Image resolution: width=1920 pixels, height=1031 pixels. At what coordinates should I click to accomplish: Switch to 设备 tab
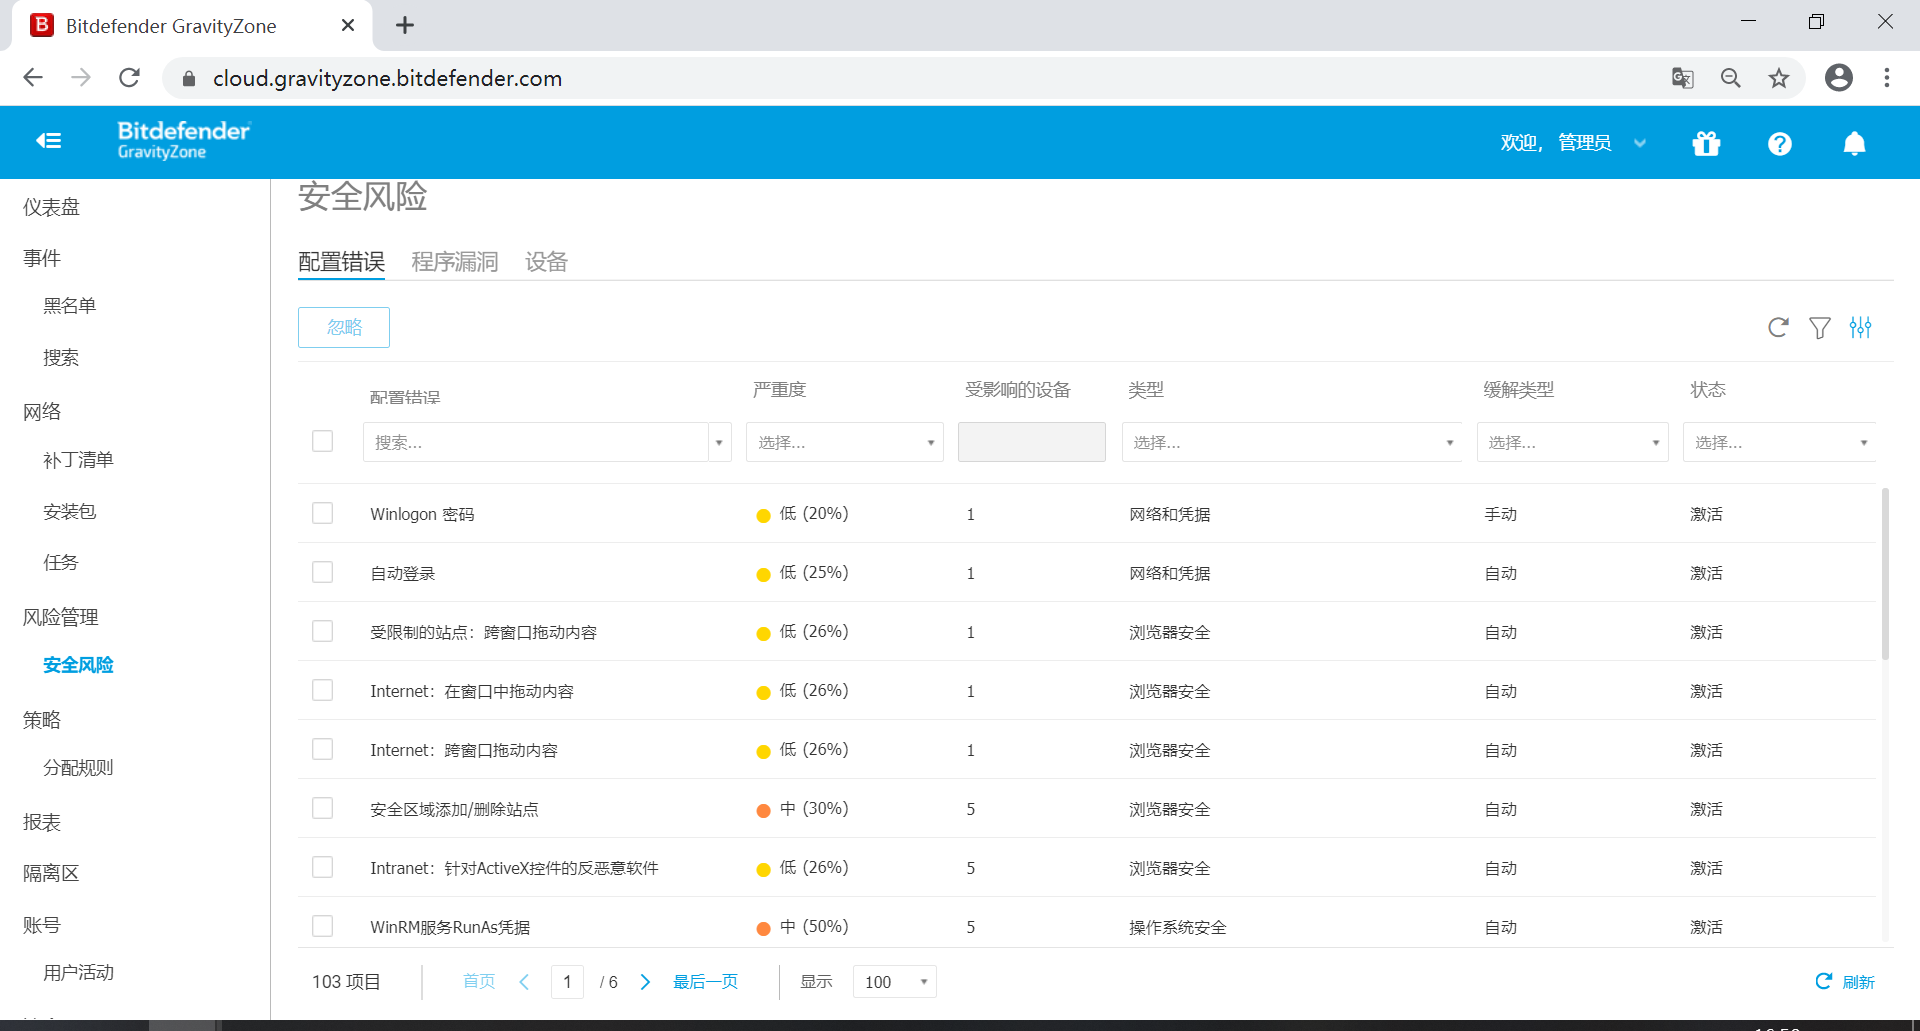[x=546, y=262]
